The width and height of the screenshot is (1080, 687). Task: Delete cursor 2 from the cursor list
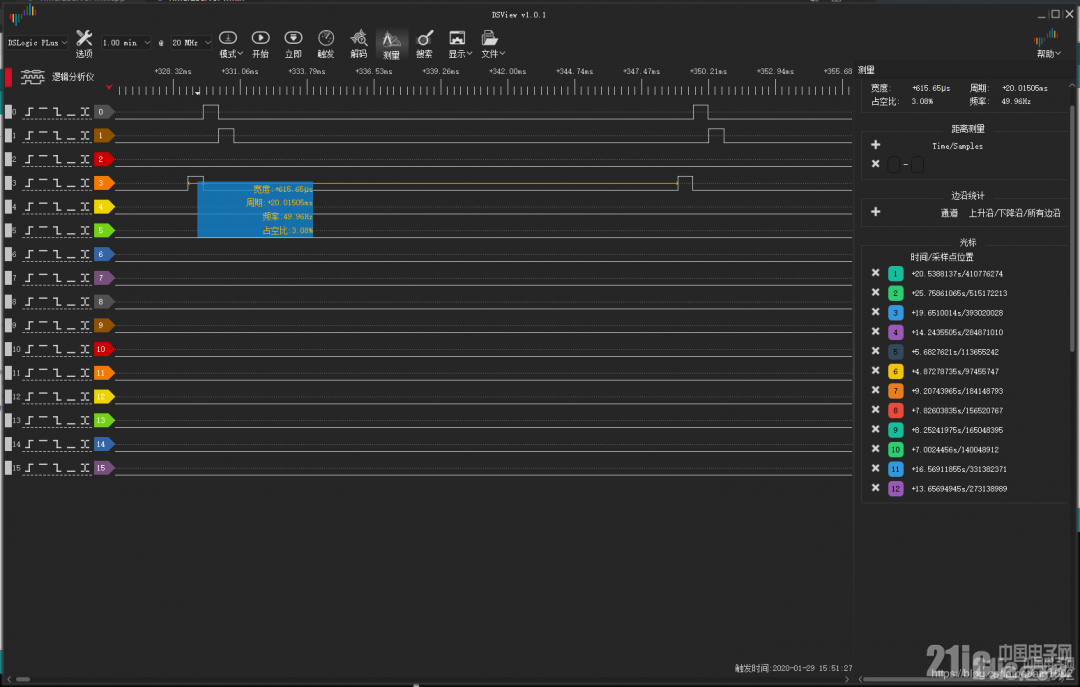[x=875, y=292]
